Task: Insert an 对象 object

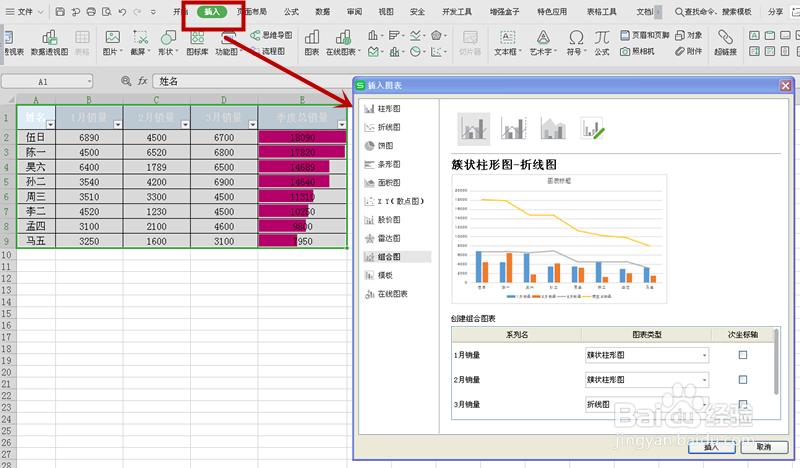Action: pos(689,35)
